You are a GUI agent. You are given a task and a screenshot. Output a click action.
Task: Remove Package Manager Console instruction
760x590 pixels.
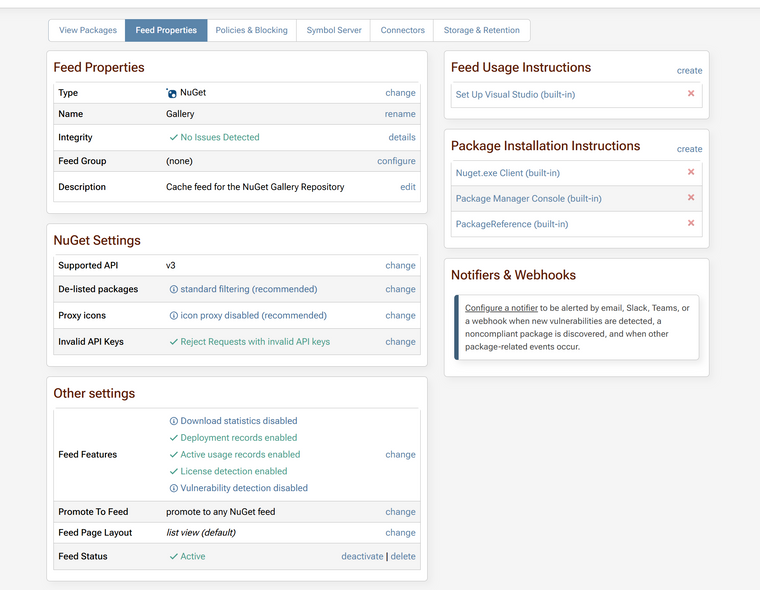pyautogui.click(x=690, y=198)
